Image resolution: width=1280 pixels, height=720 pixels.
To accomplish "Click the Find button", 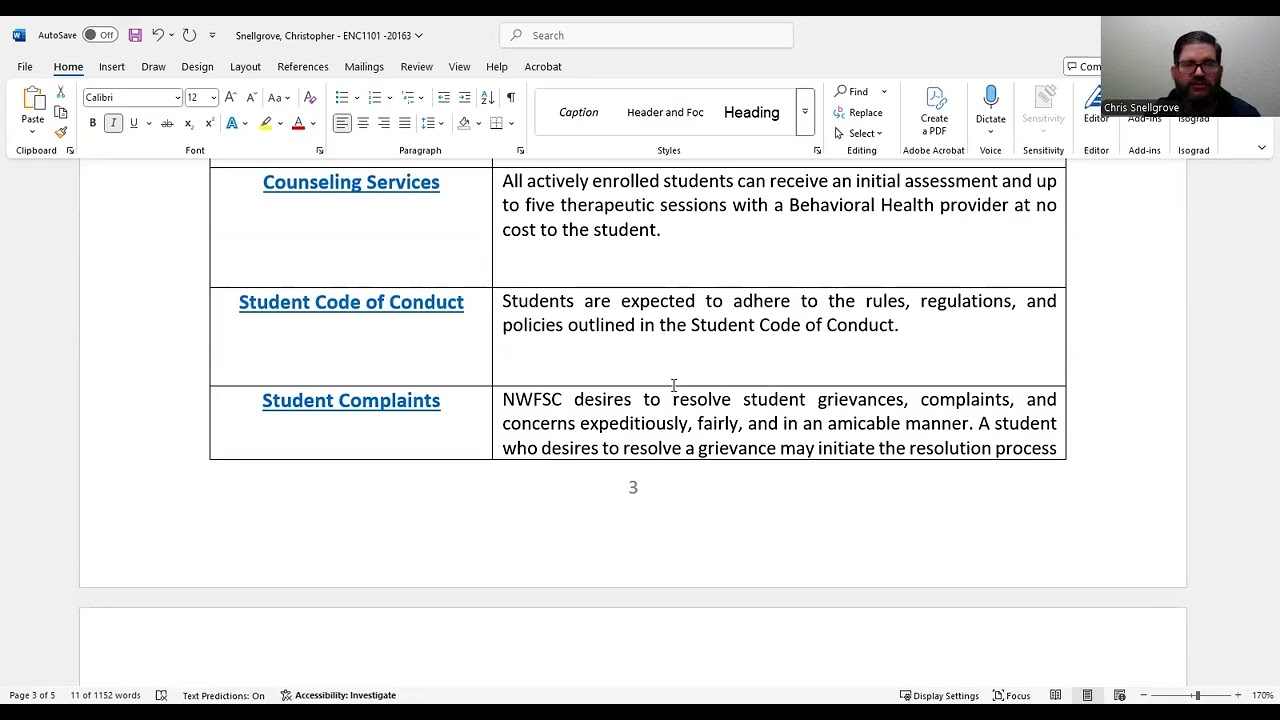I will click(852, 91).
